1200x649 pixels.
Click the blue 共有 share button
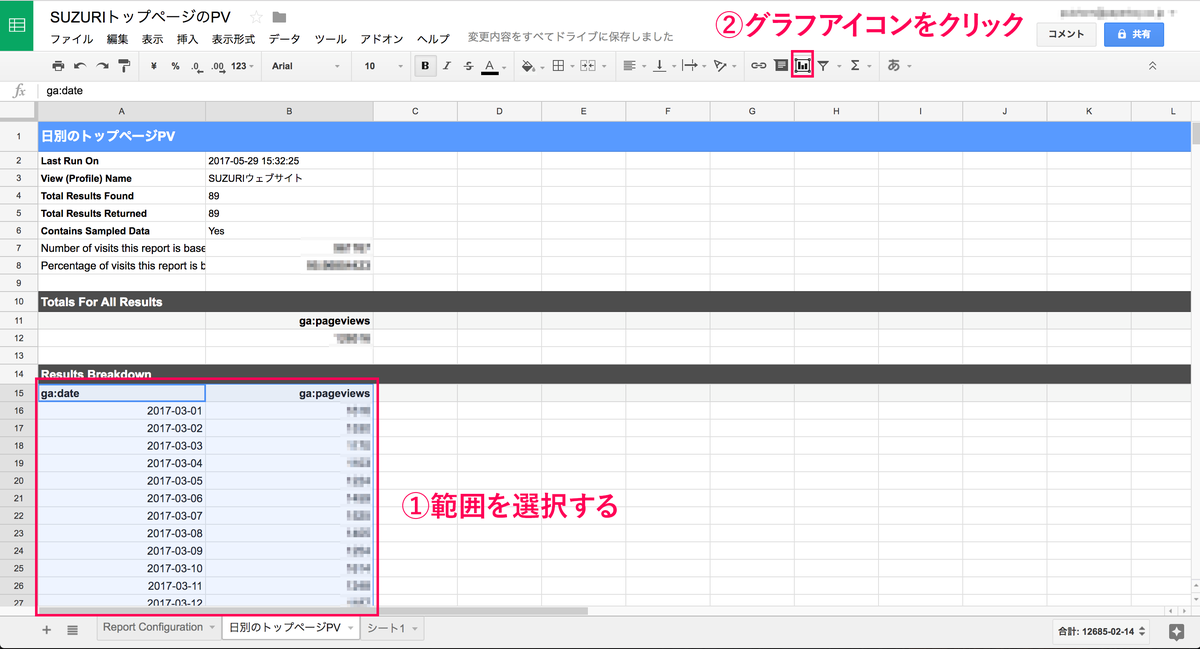point(1133,34)
